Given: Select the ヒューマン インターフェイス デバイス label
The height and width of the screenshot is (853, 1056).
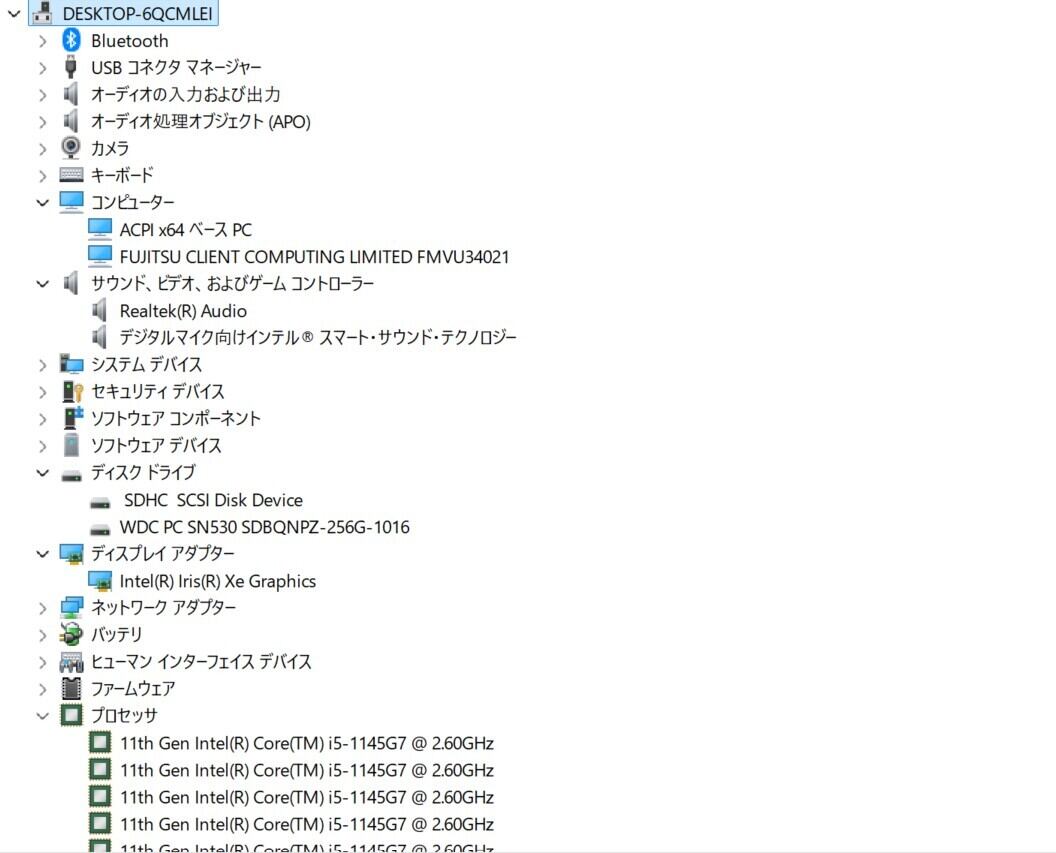Looking at the screenshot, I should [x=201, y=662].
